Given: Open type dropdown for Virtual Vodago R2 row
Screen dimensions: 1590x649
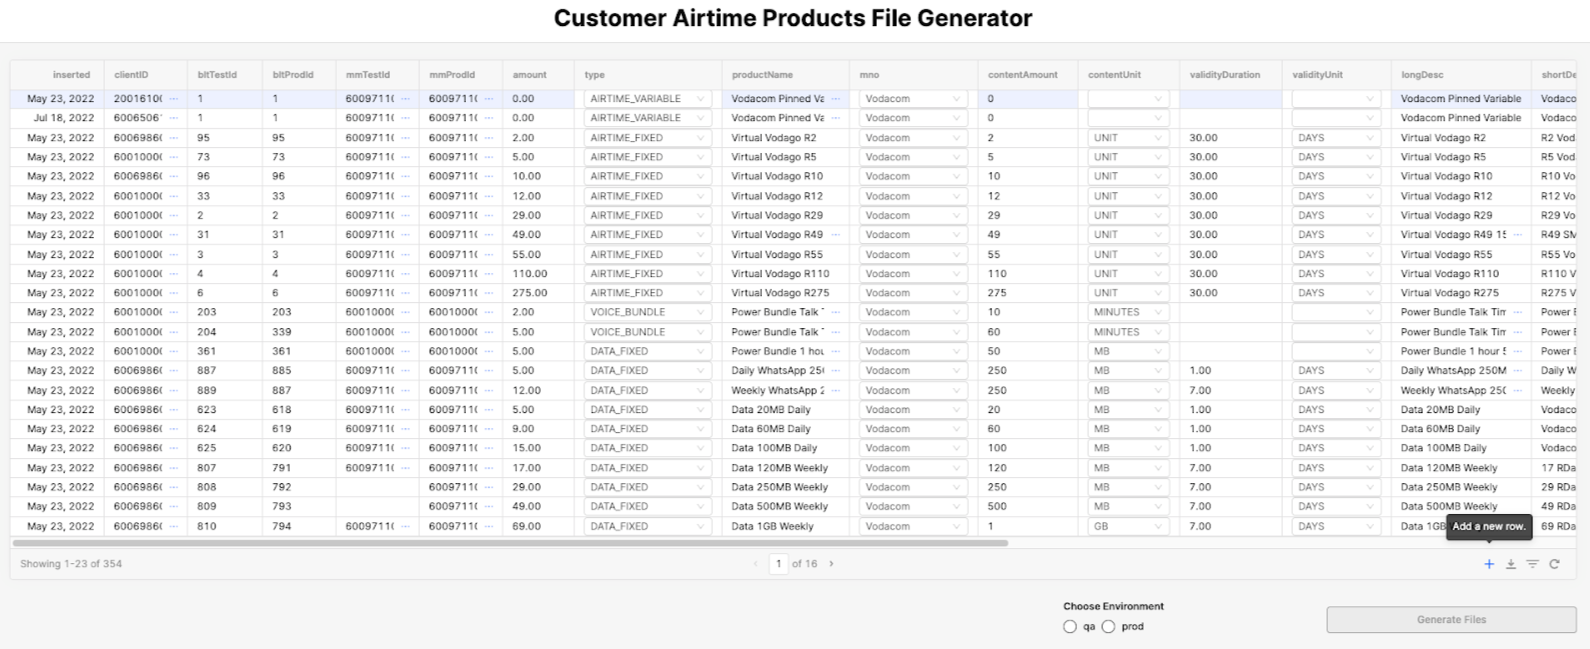Looking at the screenshot, I should (647, 138).
